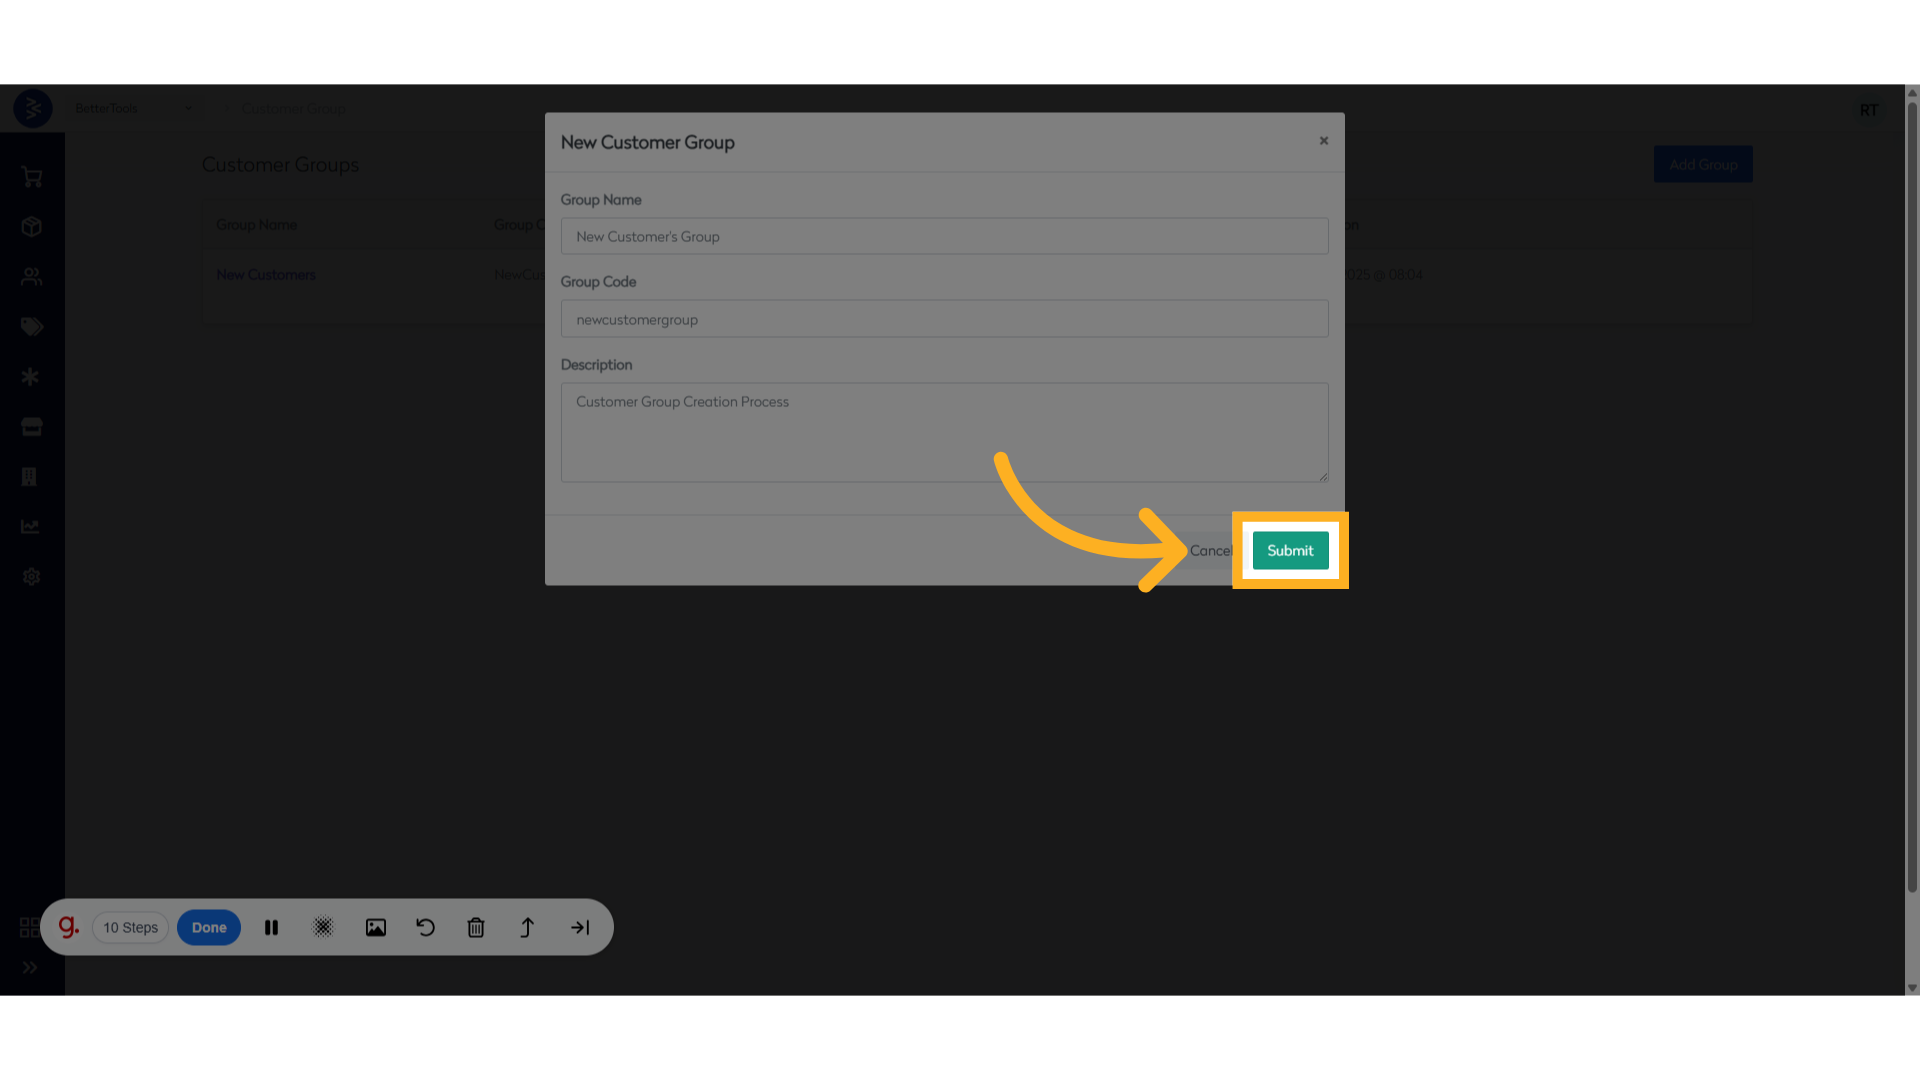Open the storefront sidebar icon
Image resolution: width=1920 pixels, height=1080 pixels.
coord(32,427)
